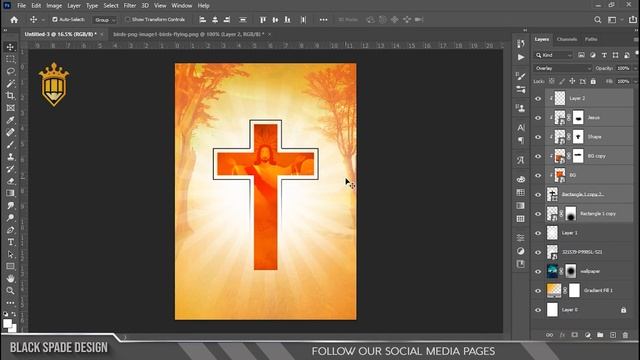The height and width of the screenshot is (360, 640).
Task: Select the Brush tool
Action: pyautogui.click(x=11, y=144)
